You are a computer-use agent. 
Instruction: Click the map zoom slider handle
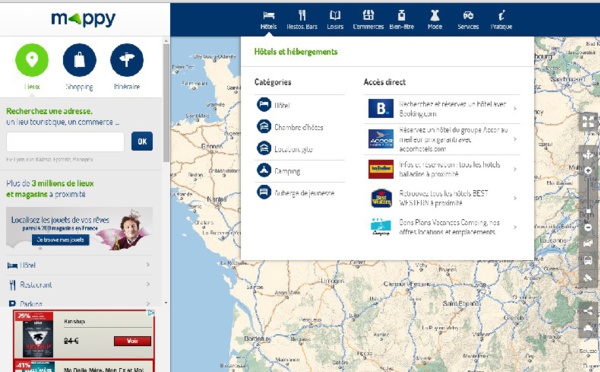point(589,211)
